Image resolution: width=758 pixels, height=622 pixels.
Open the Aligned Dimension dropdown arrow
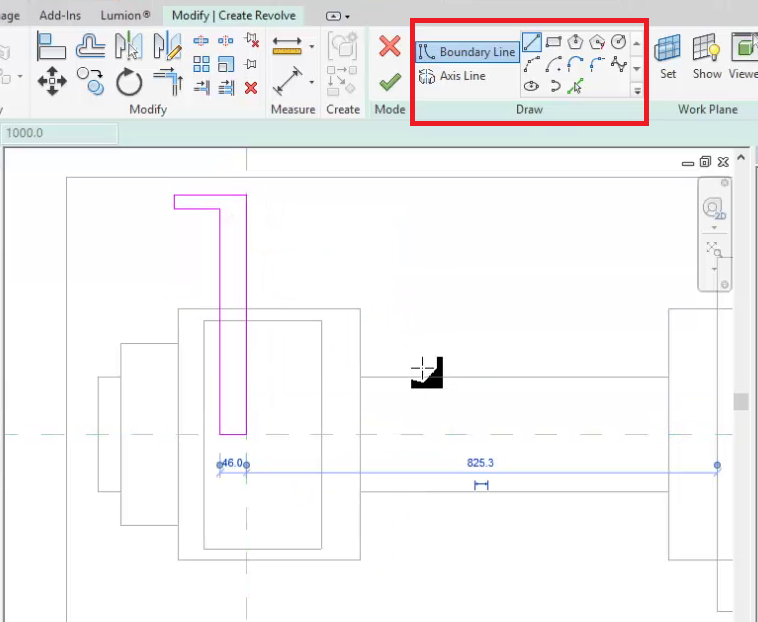pos(312,82)
